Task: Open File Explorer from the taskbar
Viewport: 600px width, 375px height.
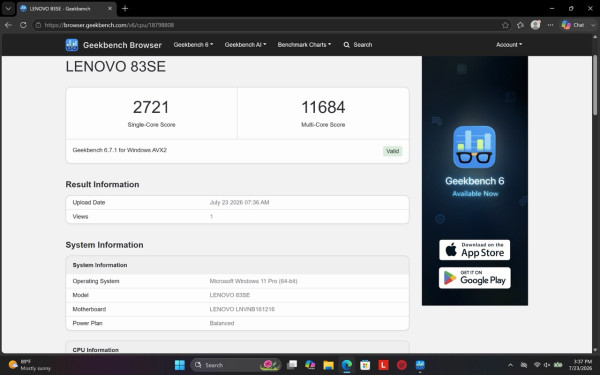Action: point(328,365)
